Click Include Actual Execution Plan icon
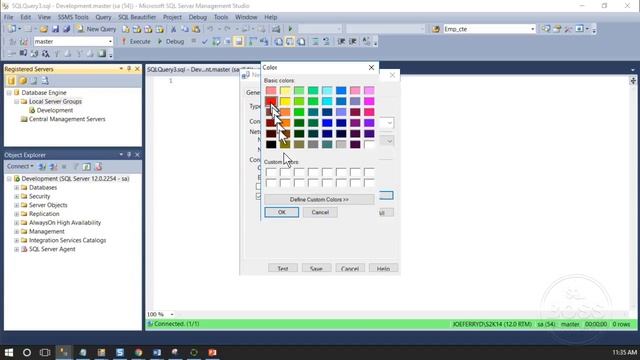 [x=253, y=41]
